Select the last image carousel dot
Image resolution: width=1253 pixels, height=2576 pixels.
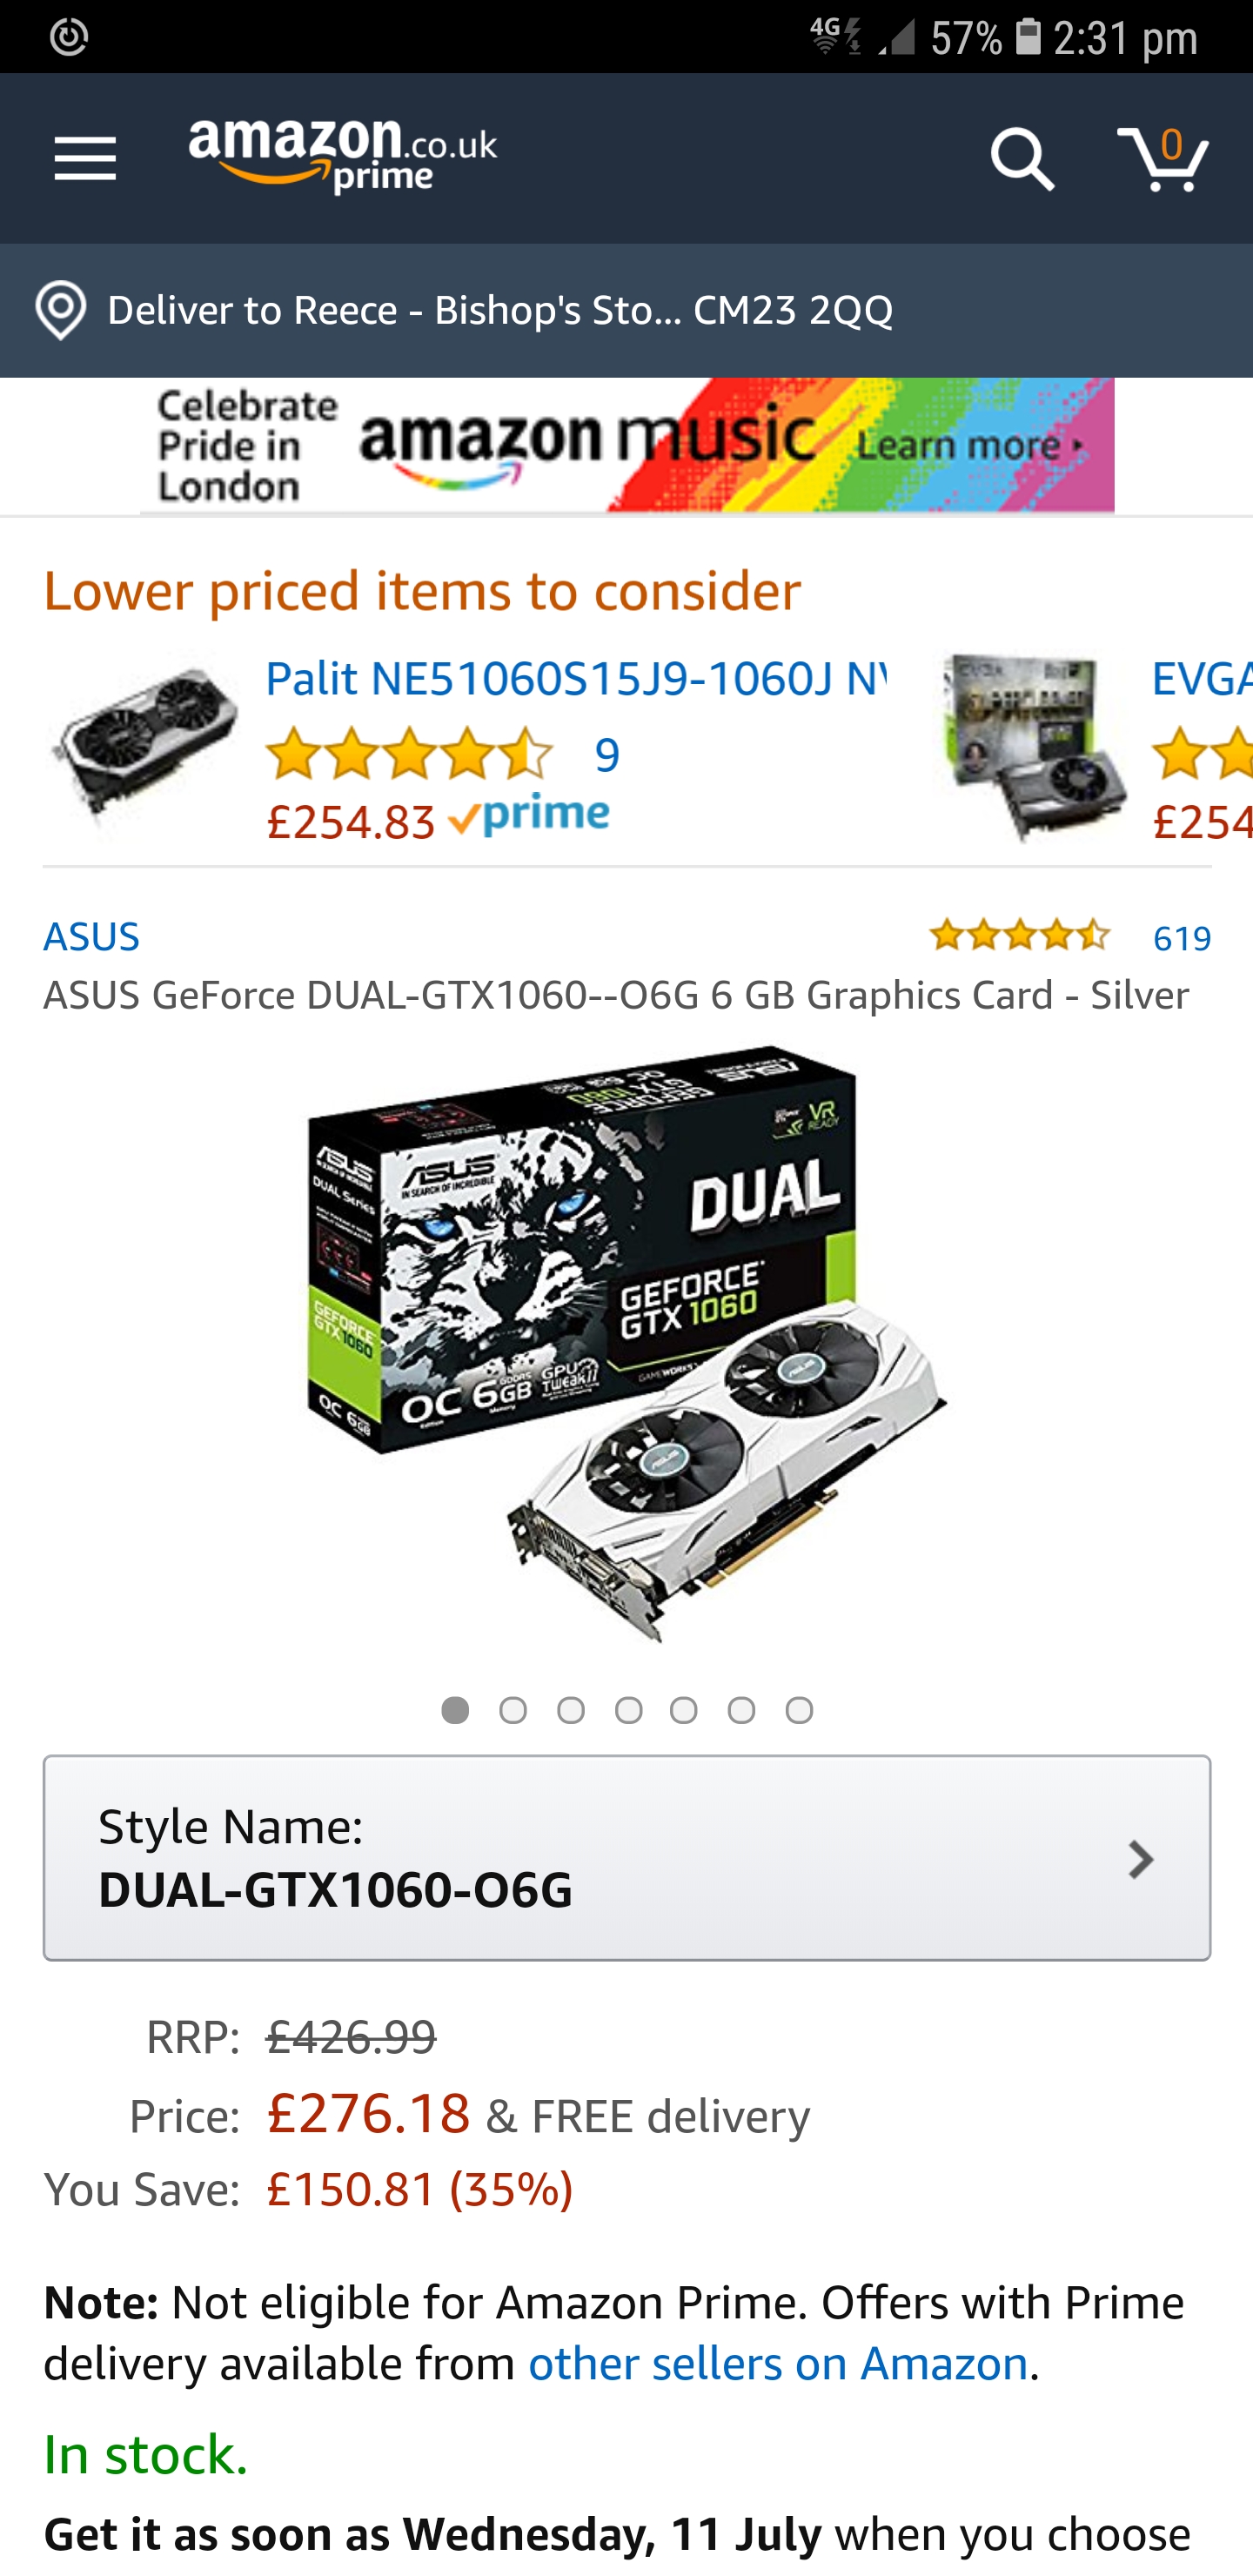point(799,1710)
